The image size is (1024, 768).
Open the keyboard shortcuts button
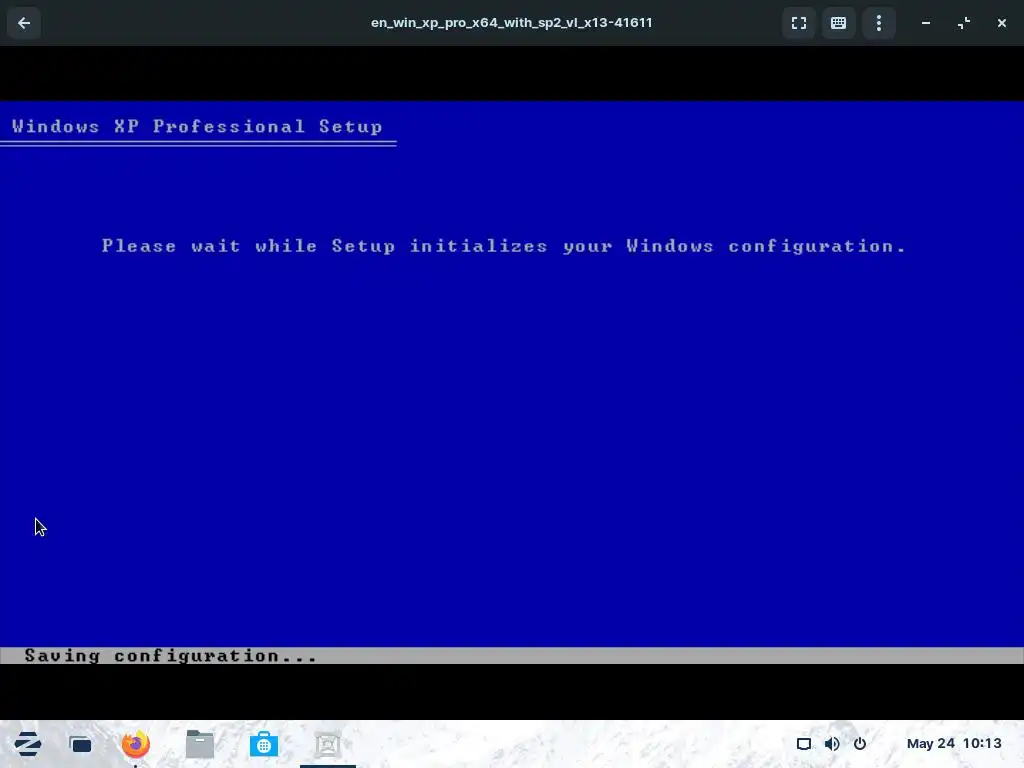(839, 23)
